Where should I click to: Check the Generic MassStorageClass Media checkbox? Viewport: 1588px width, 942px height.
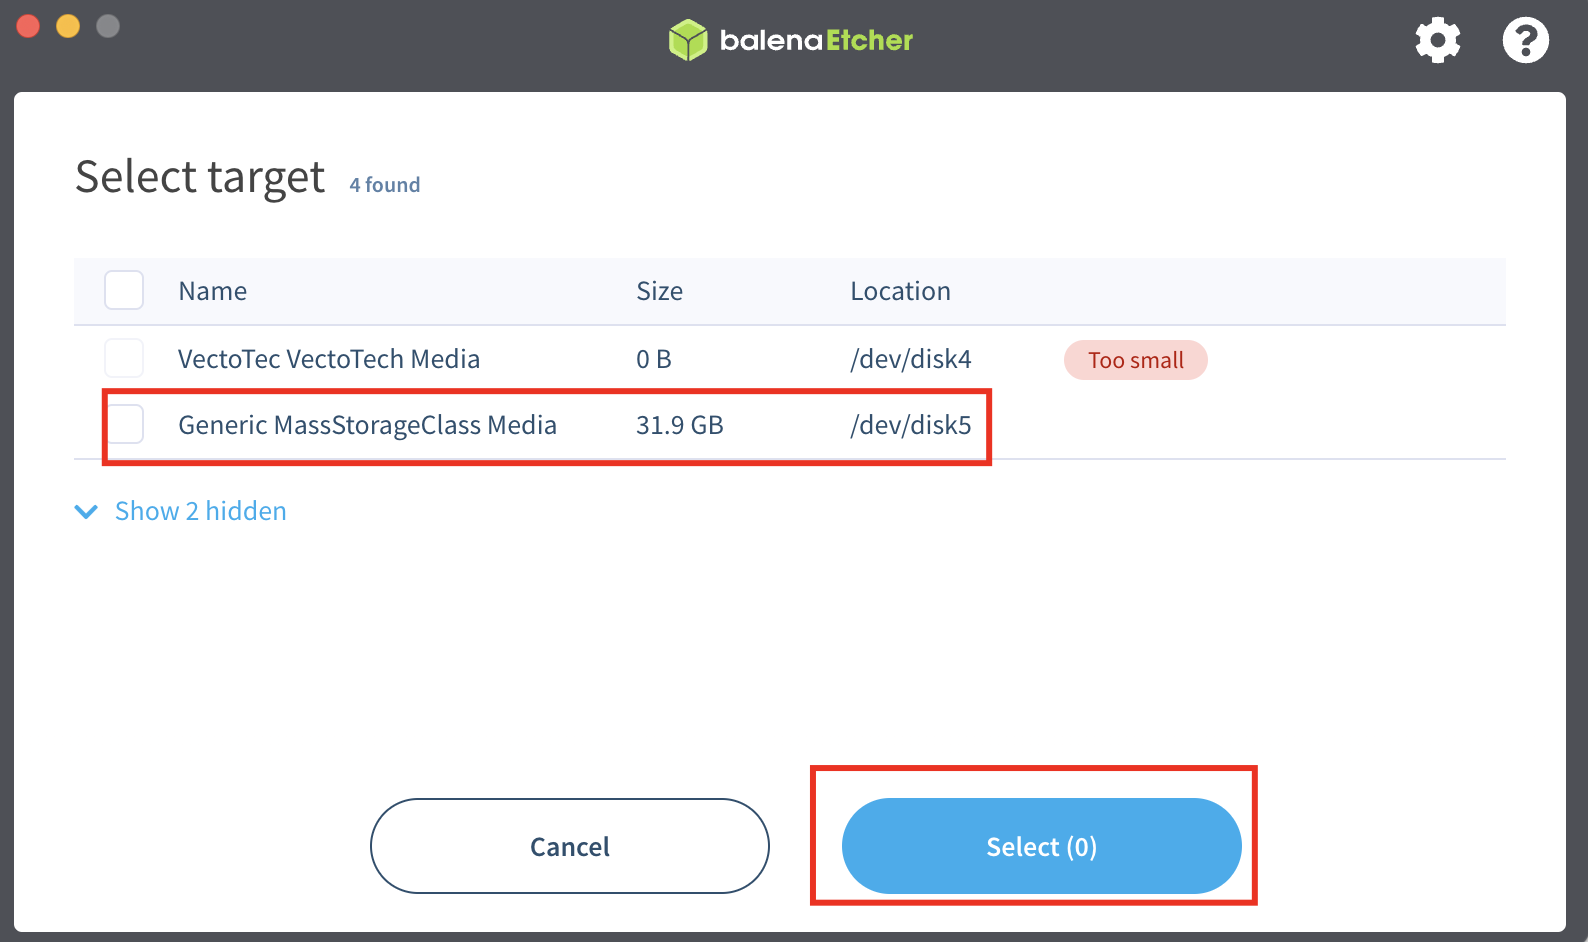125,425
